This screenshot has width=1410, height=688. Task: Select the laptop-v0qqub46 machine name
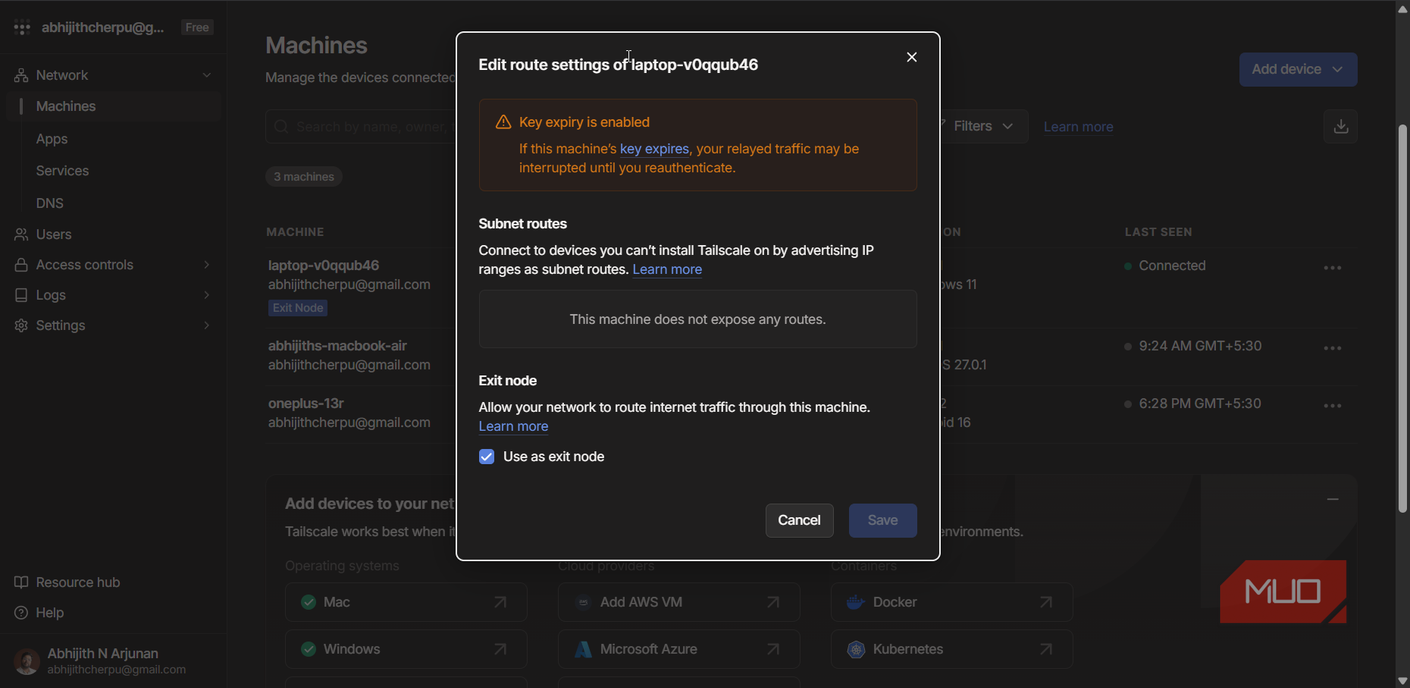coord(323,265)
